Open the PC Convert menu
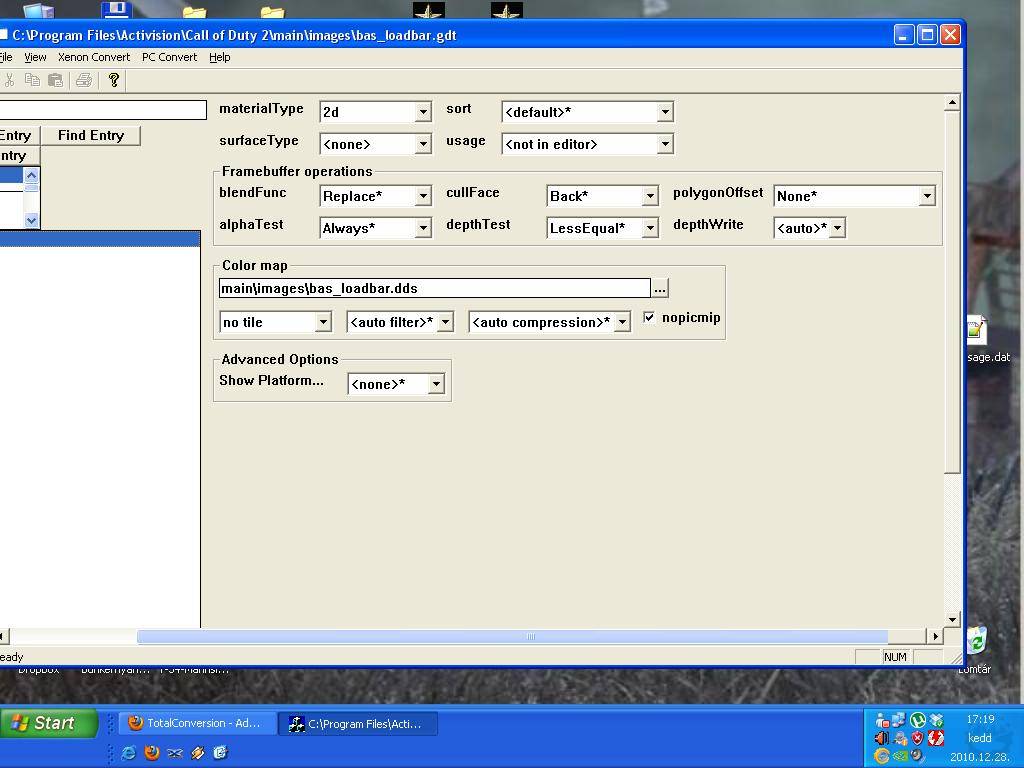1024x768 pixels. 169,57
